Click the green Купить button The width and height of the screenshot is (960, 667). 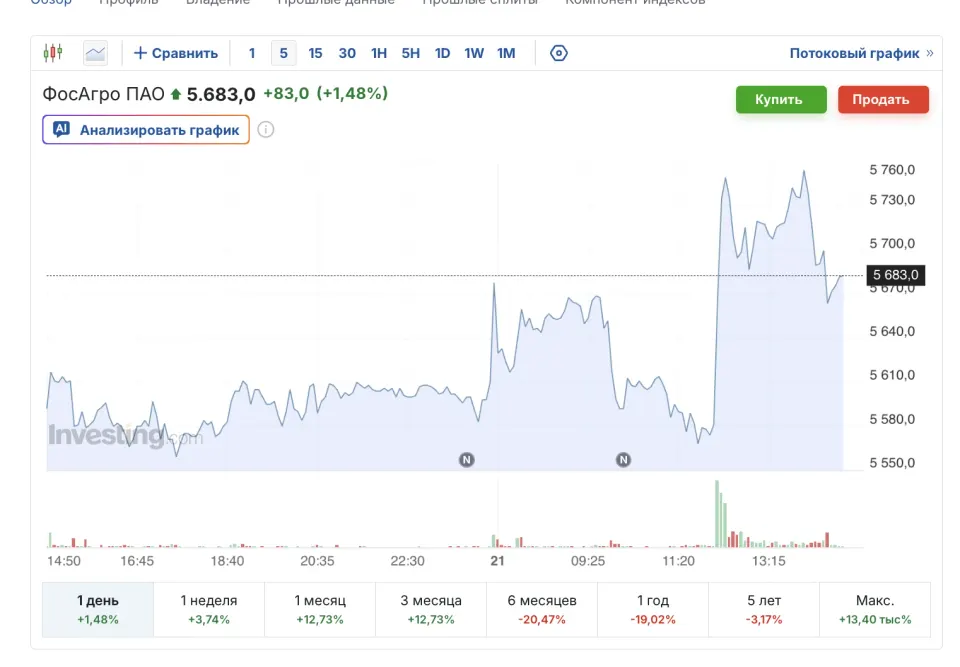coord(781,99)
